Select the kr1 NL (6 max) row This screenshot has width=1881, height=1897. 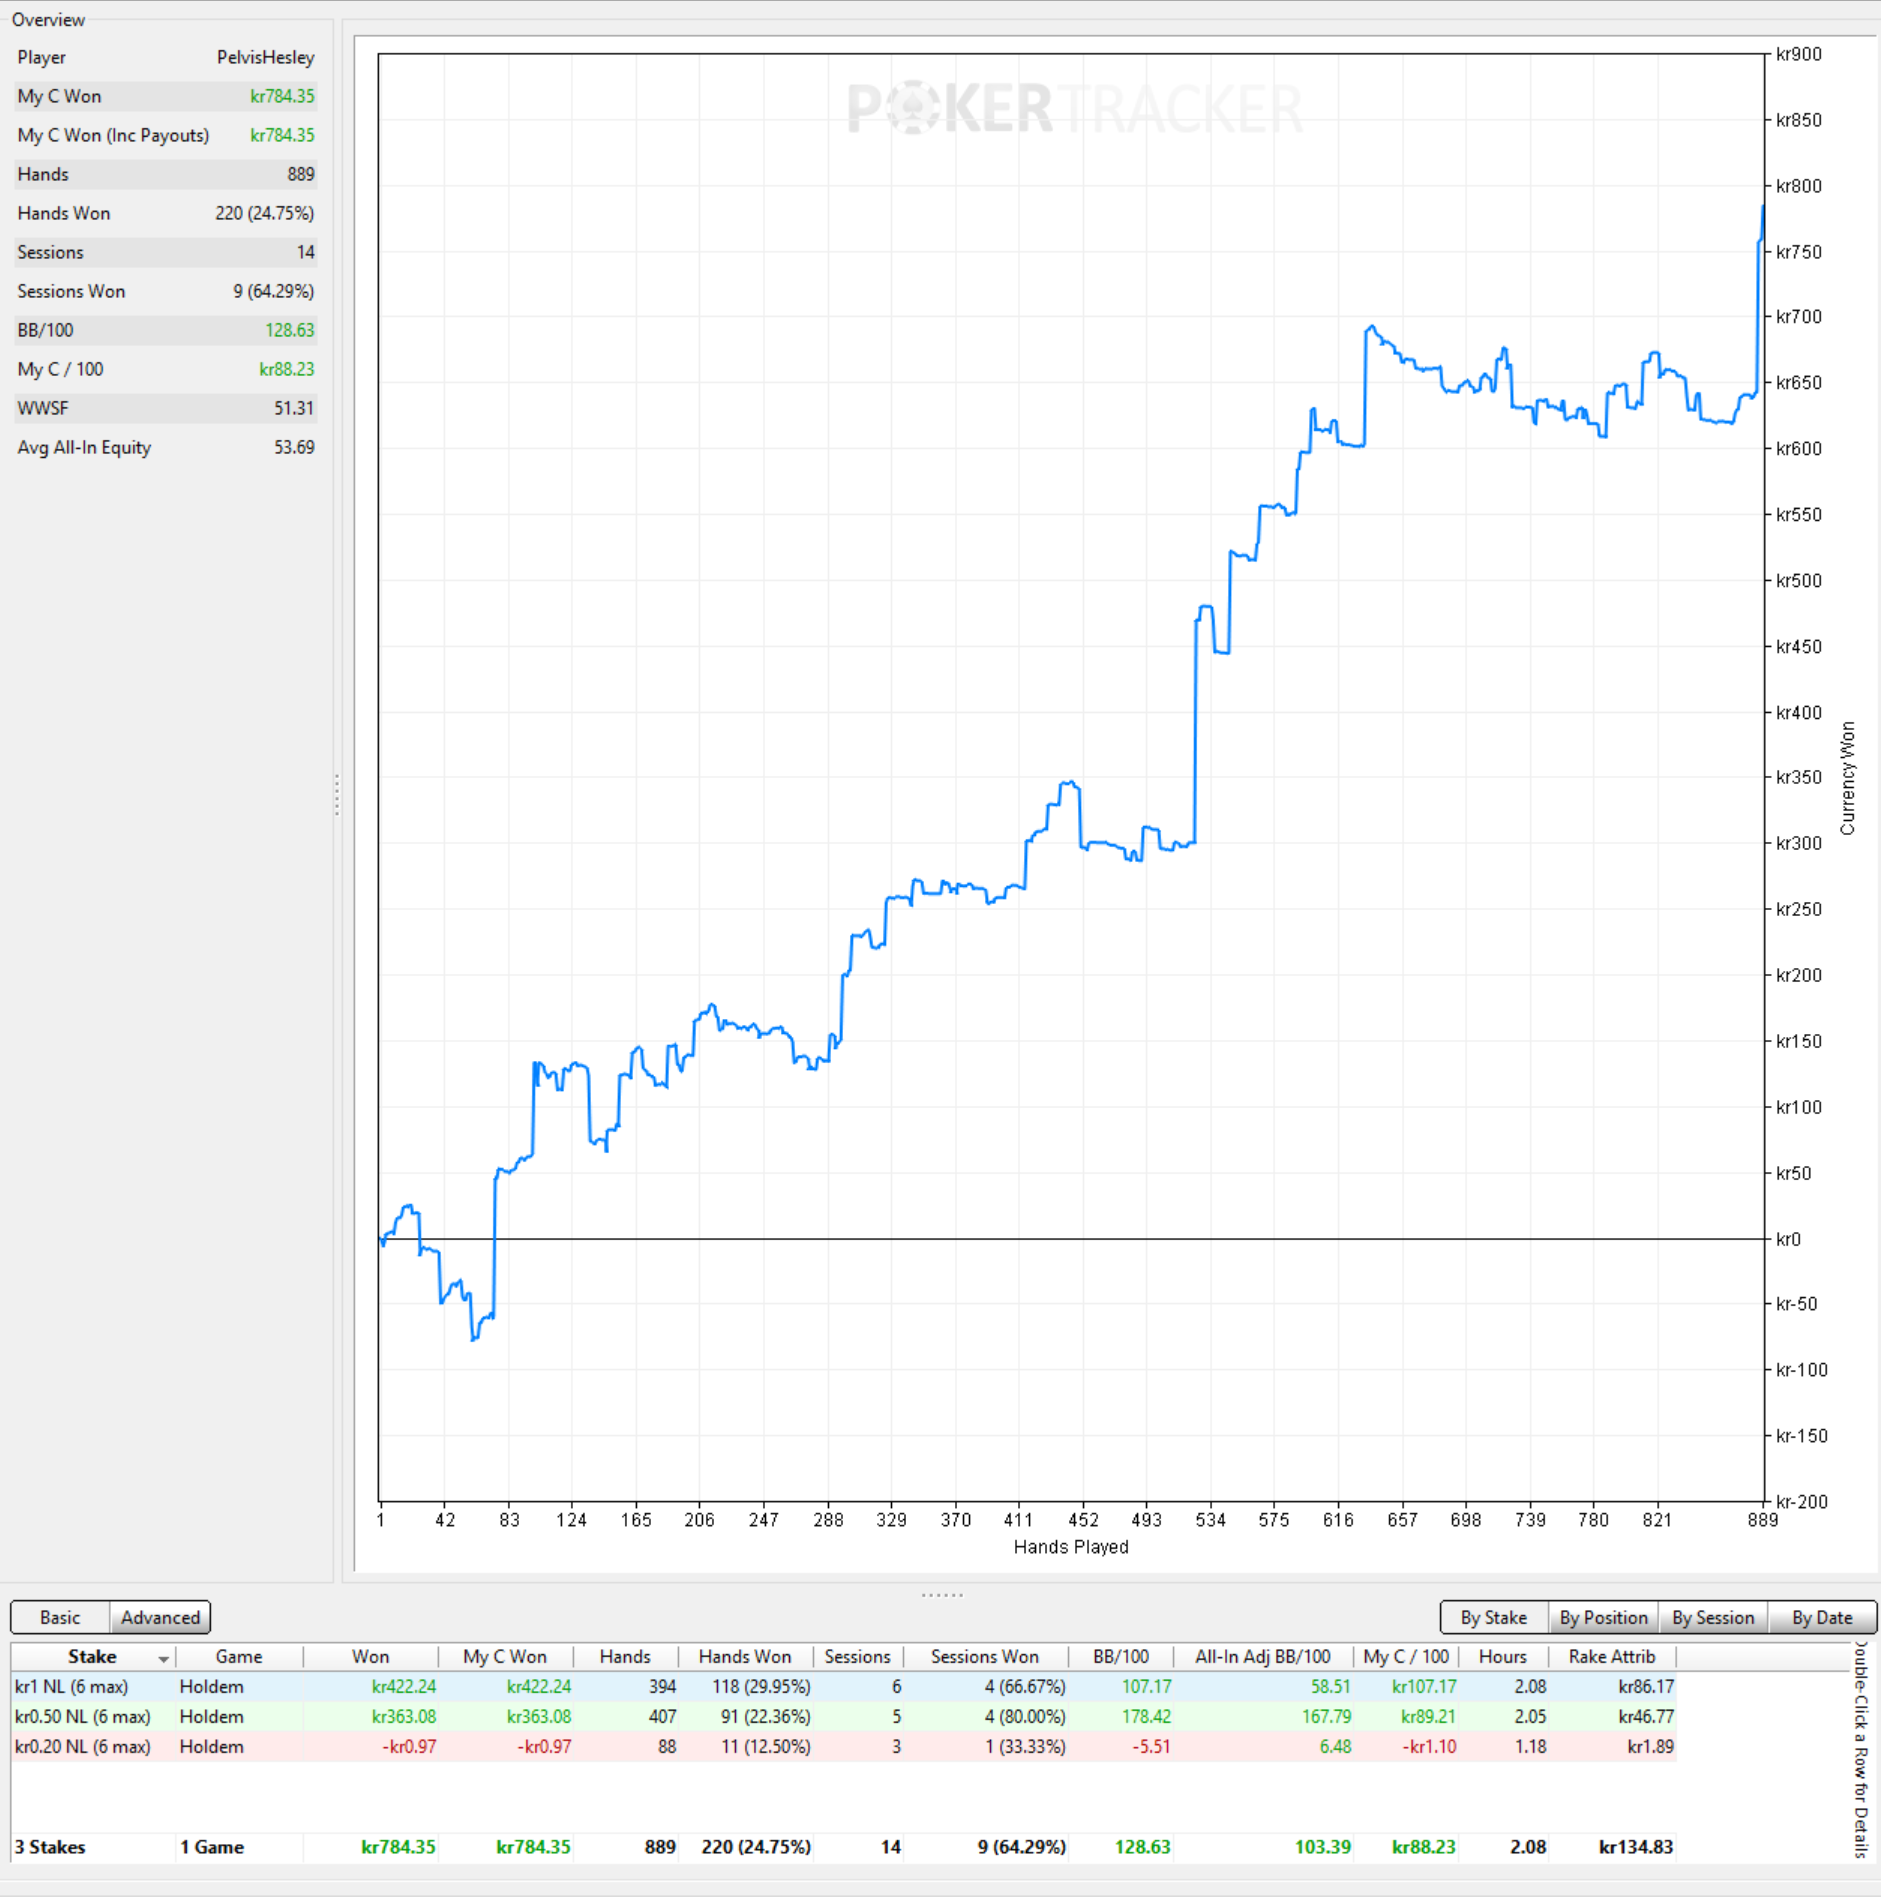point(843,1687)
